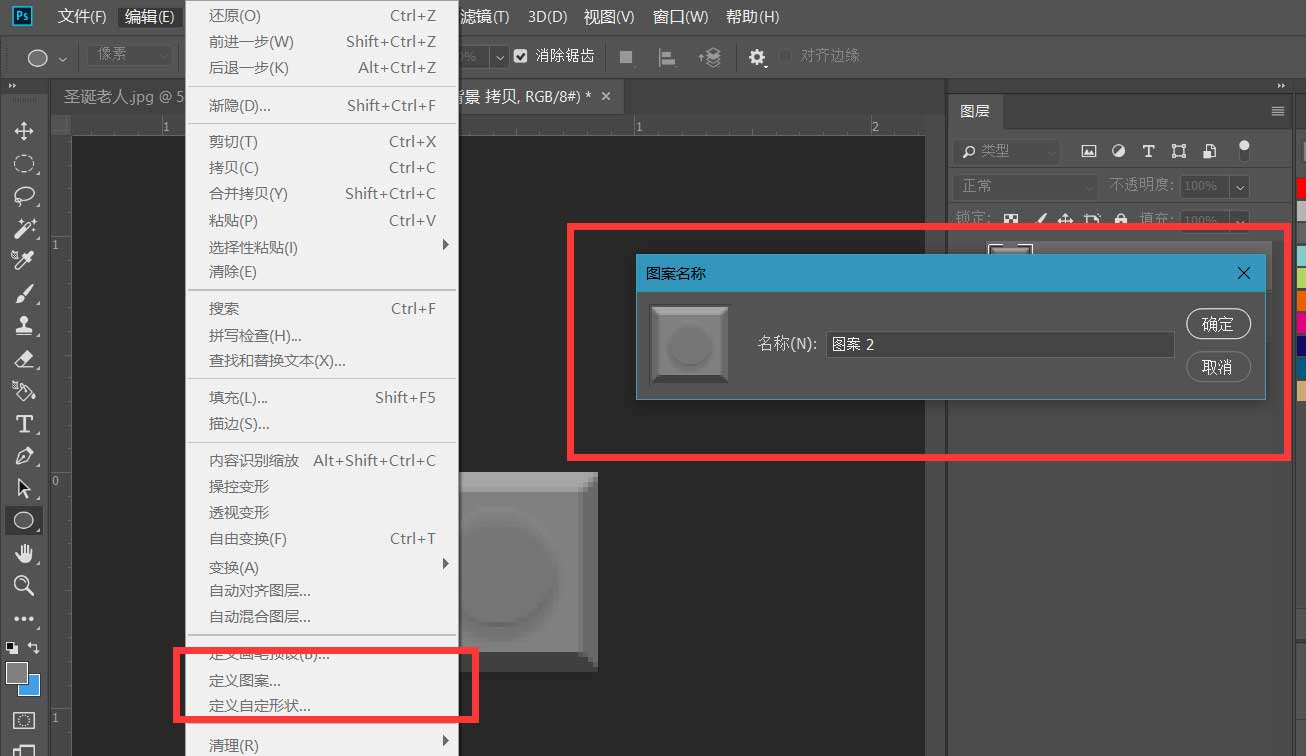Select the Brush tool

[x=24, y=293]
